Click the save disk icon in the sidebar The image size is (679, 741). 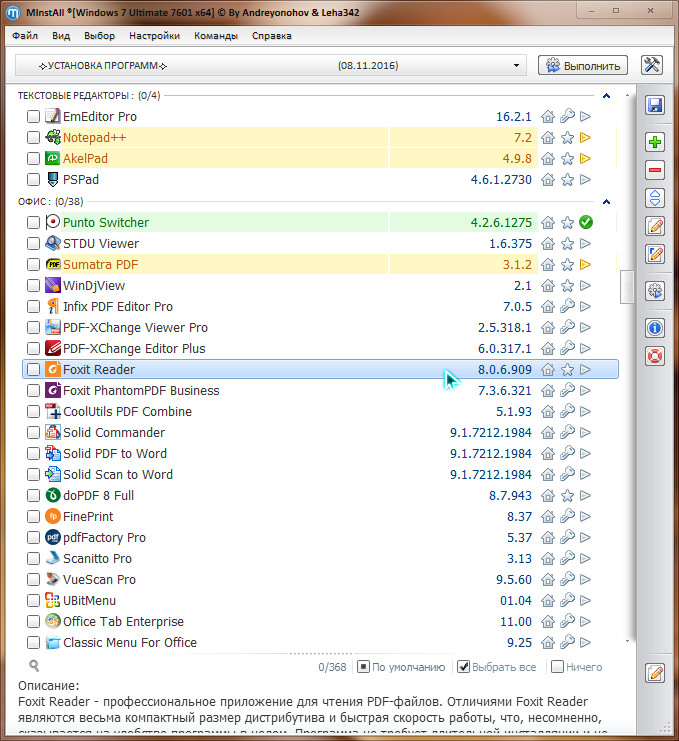coord(655,105)
